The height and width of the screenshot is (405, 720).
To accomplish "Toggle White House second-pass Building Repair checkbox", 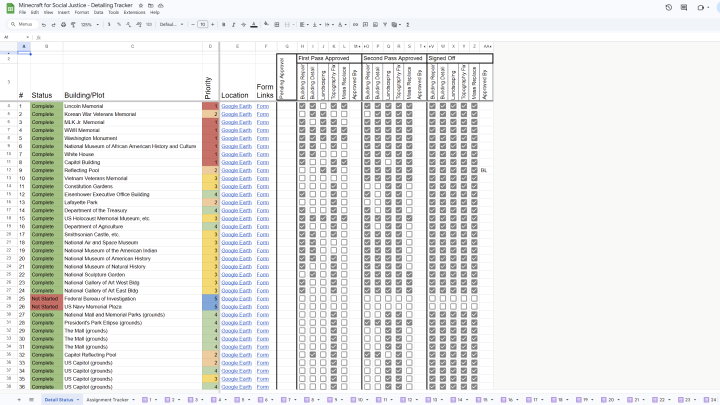I will [367, 154].
